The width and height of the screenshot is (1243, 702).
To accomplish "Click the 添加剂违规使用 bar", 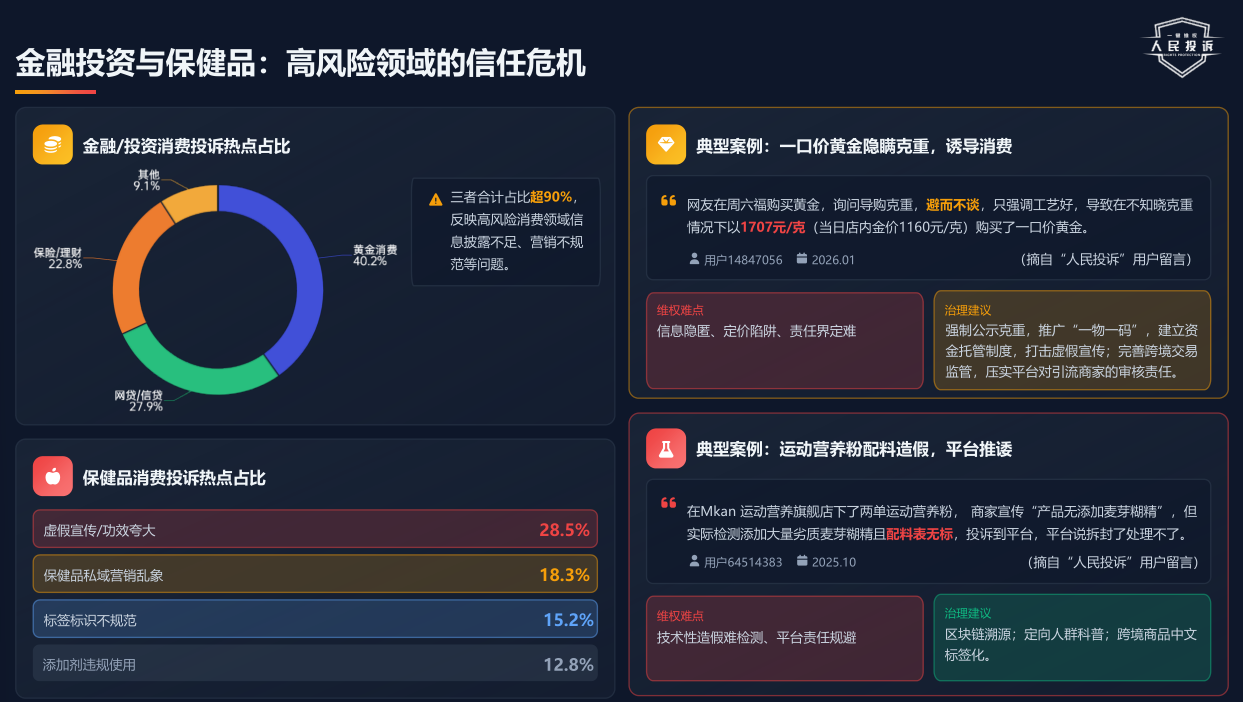I will [315, 664].
